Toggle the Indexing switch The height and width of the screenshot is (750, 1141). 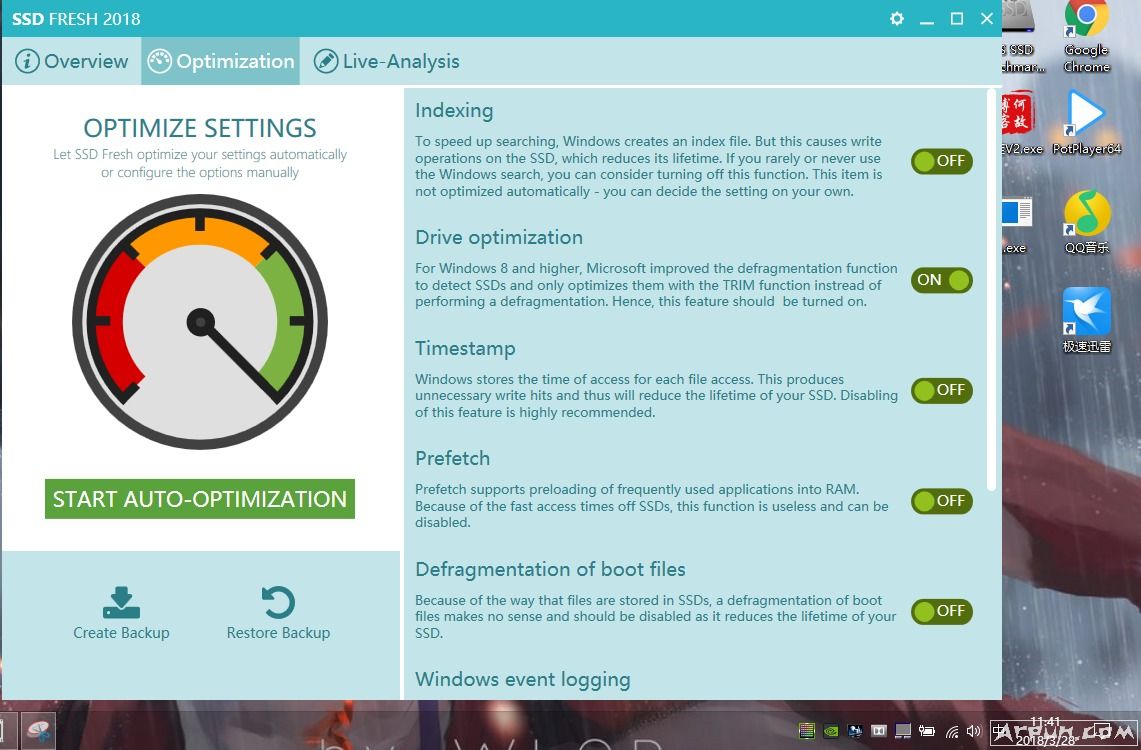tap(941, 161)
